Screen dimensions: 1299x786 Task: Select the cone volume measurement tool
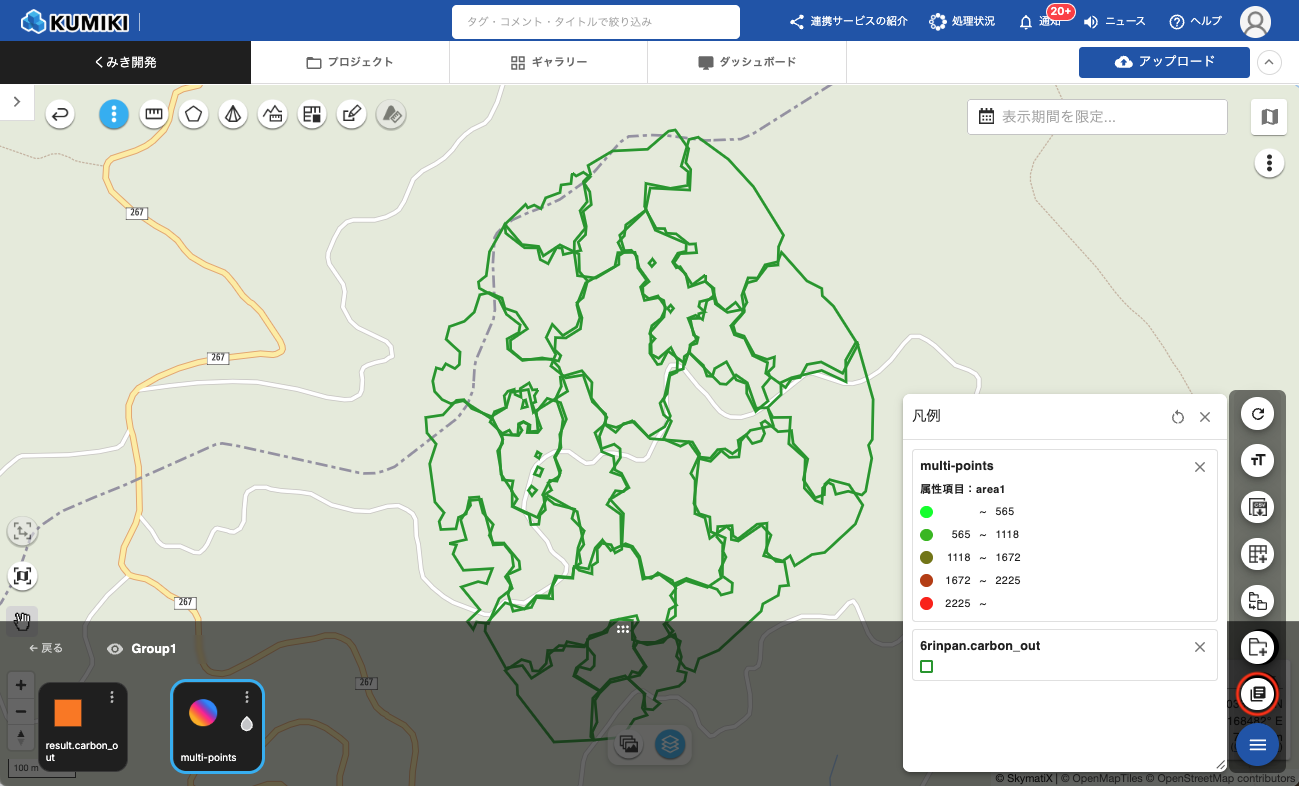click(x=233, y=115)
